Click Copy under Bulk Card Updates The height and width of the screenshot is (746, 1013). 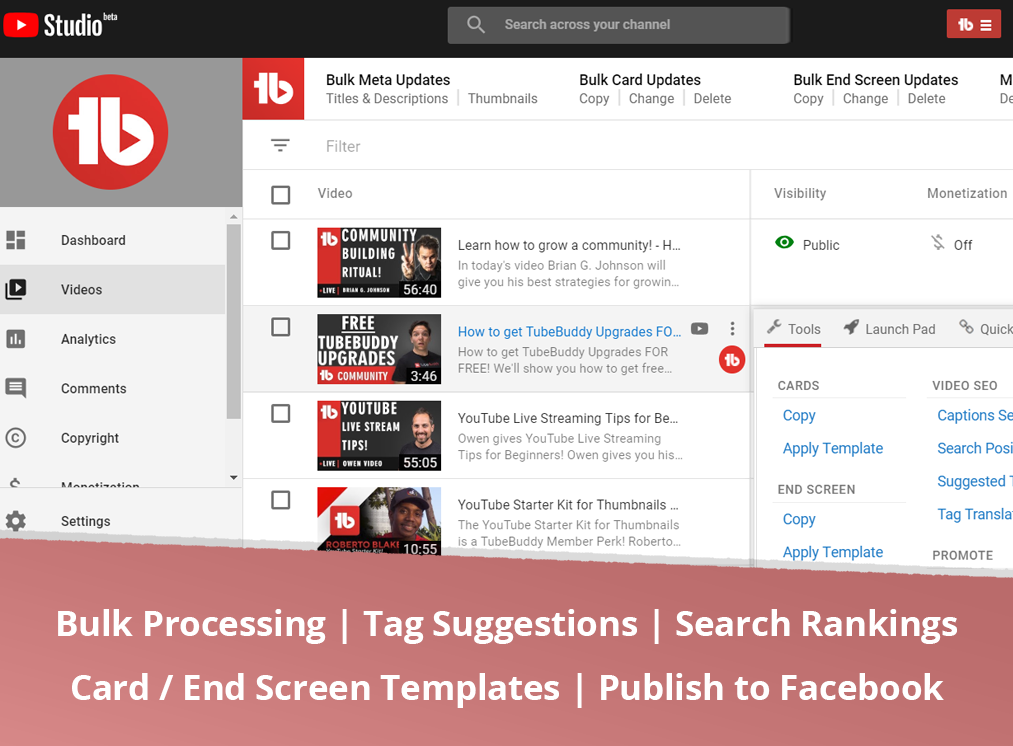click(x=594, y=99)
